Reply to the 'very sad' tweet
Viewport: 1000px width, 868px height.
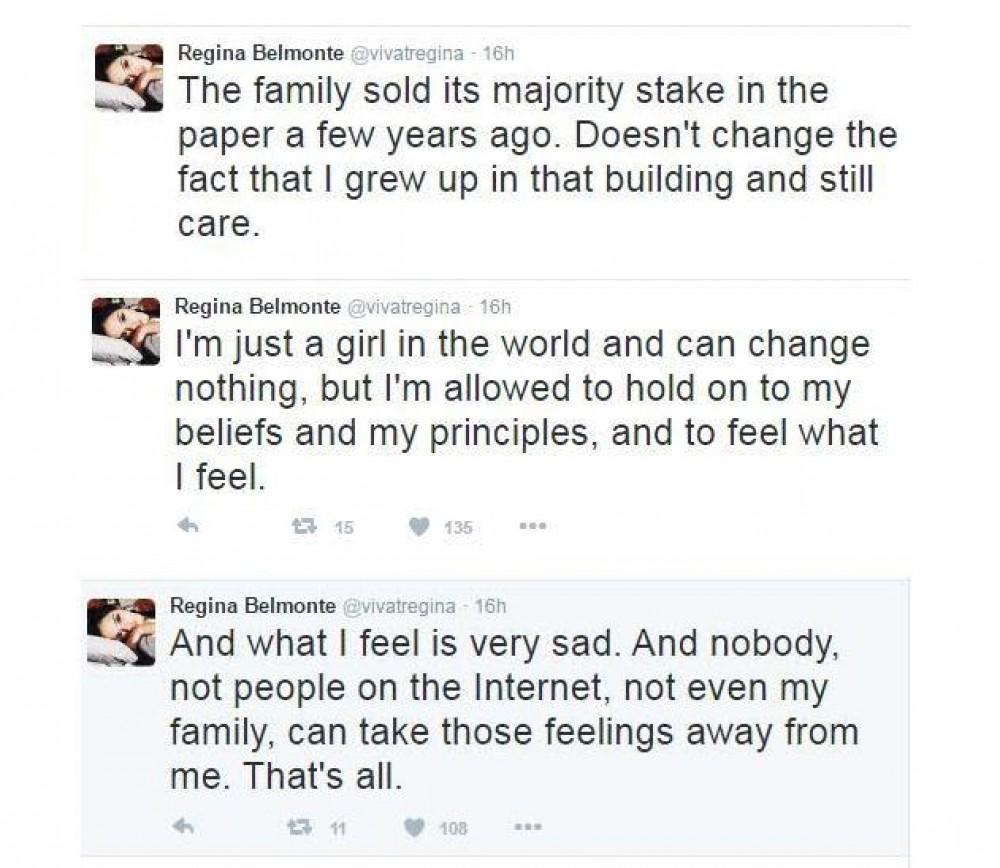click(x=183, y=827)
